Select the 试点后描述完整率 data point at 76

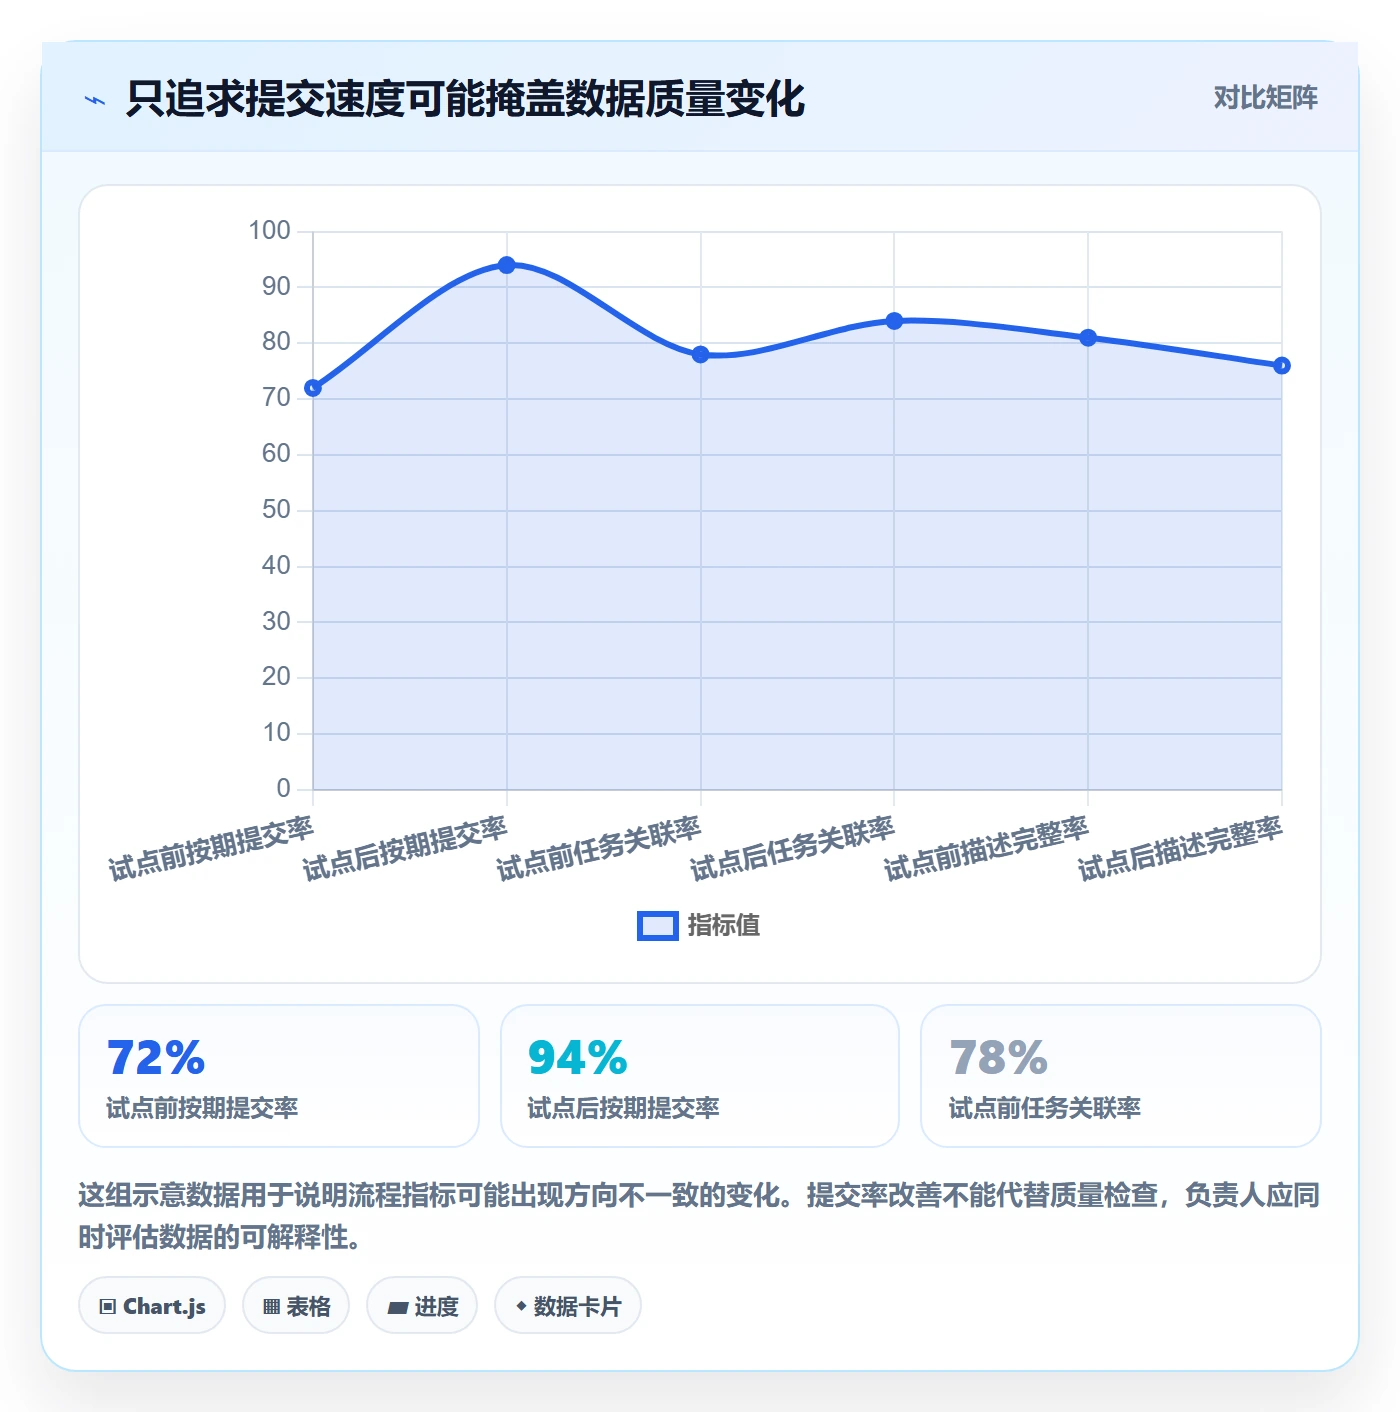tap(1282, 366)
